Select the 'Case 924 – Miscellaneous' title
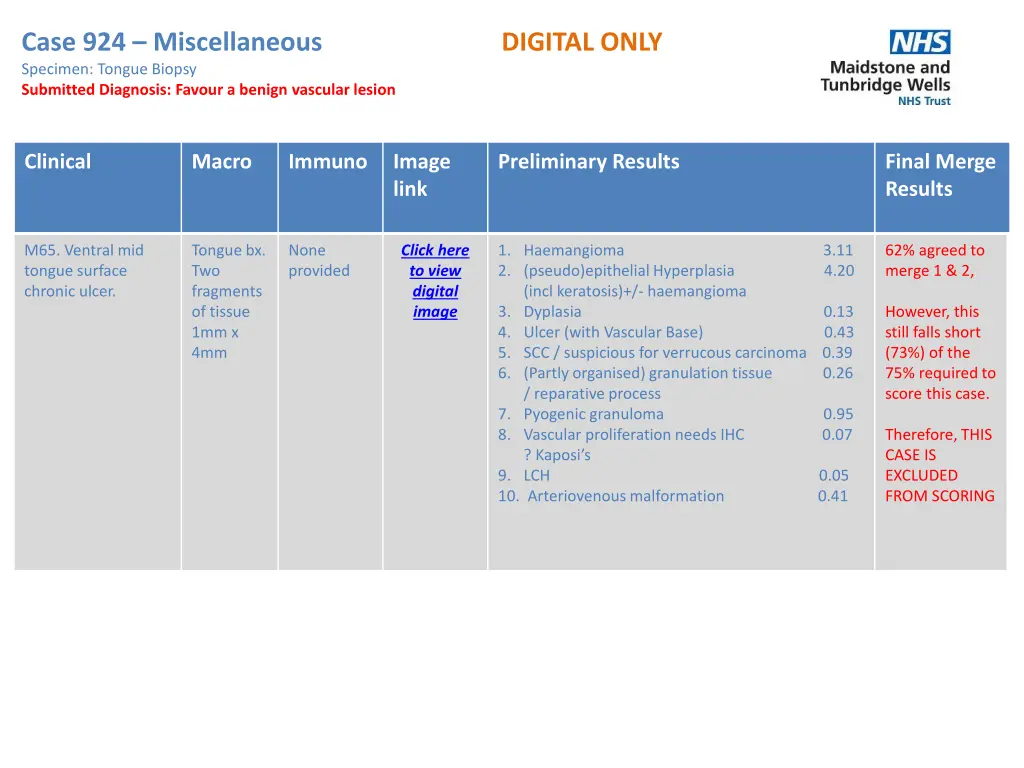Viewport: 1024px width, 768px height. point(172,42)
